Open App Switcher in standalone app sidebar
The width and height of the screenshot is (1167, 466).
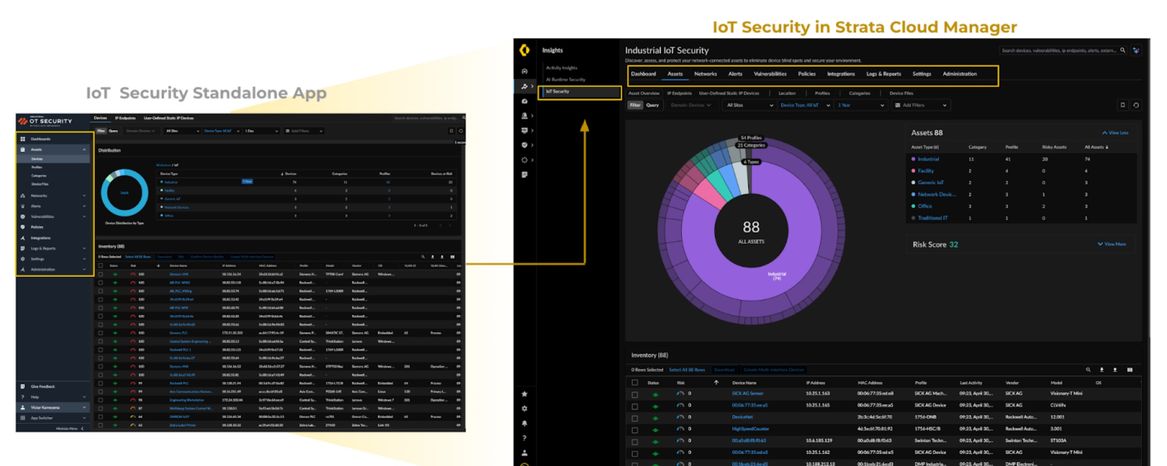(x=40, y=418)
